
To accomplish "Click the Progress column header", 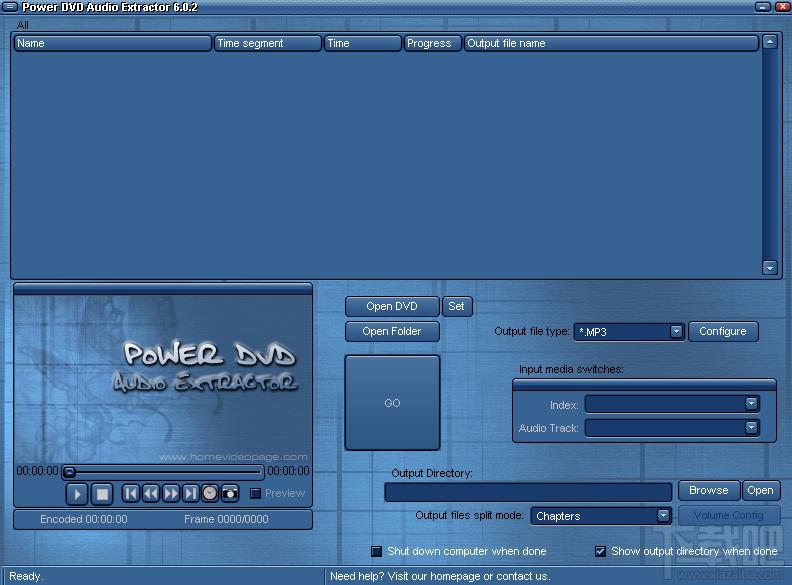I will click(x=432, y=43).
